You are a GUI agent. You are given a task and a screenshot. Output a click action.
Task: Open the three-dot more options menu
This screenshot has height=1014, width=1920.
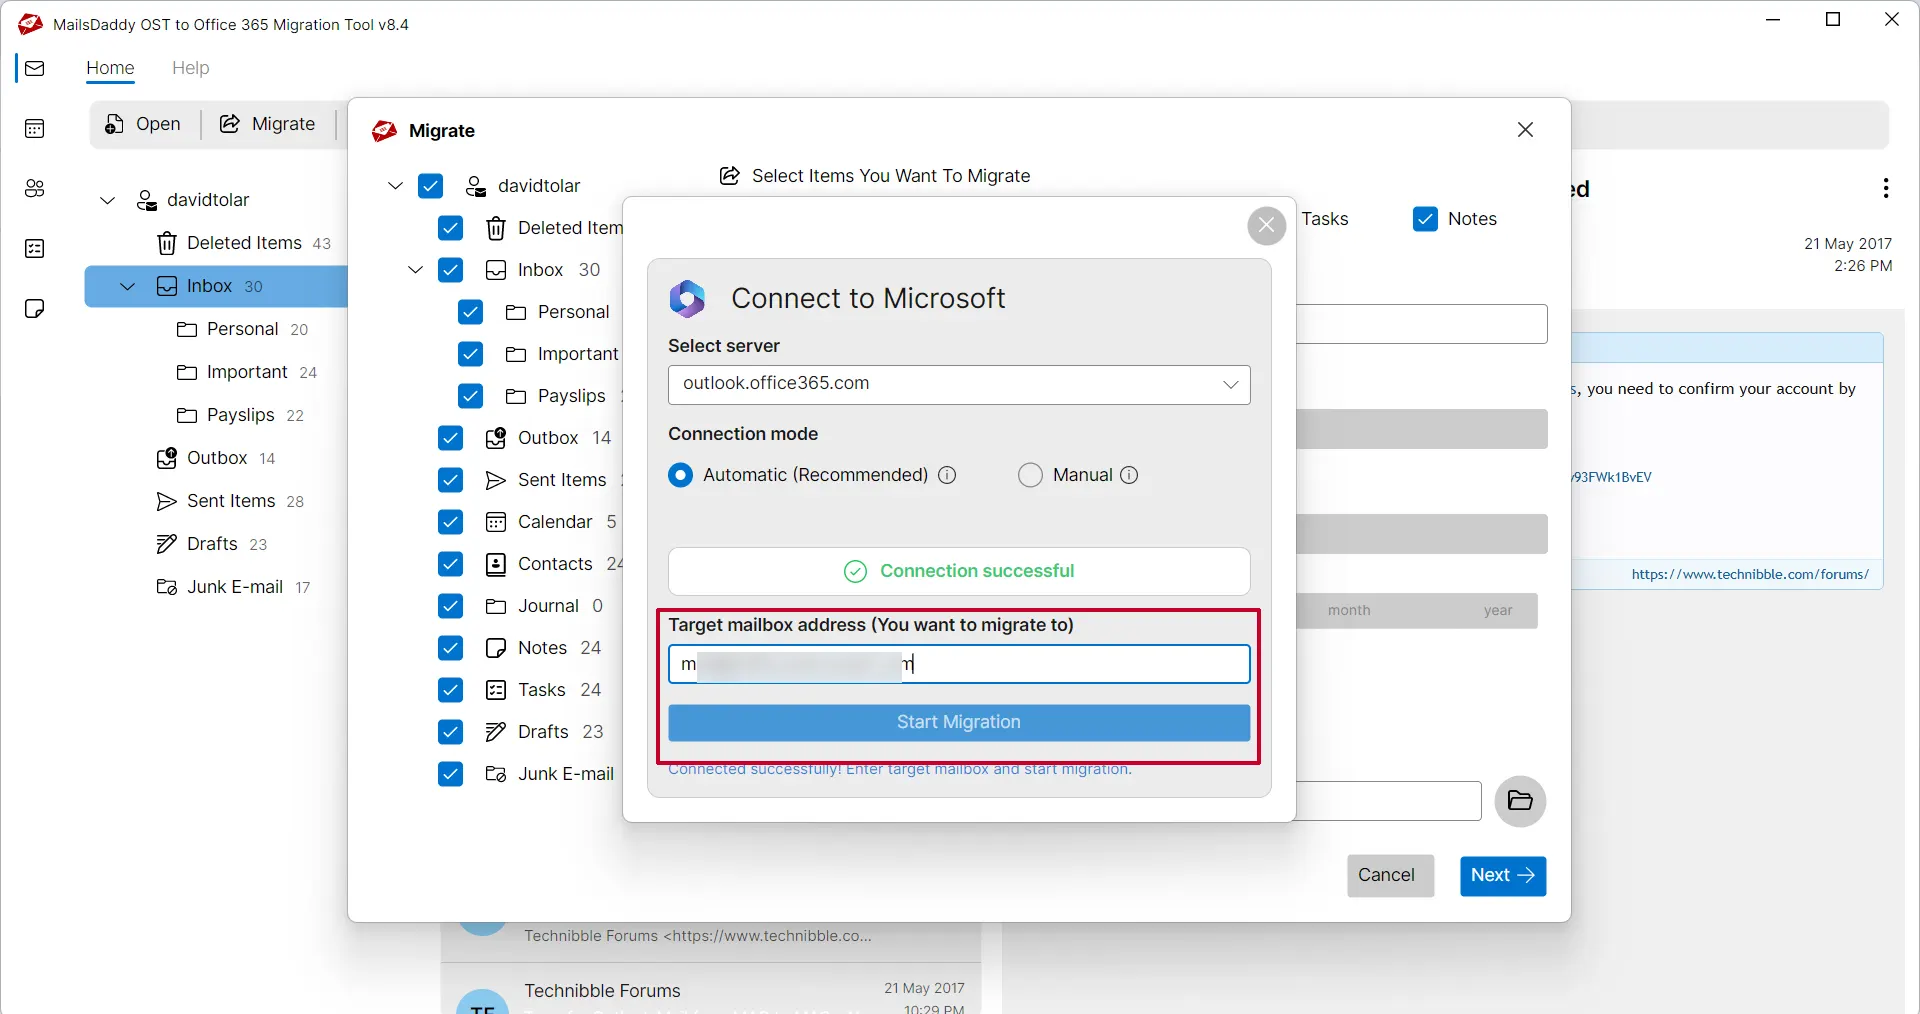pyautogui.click(x=1885, y=188)
